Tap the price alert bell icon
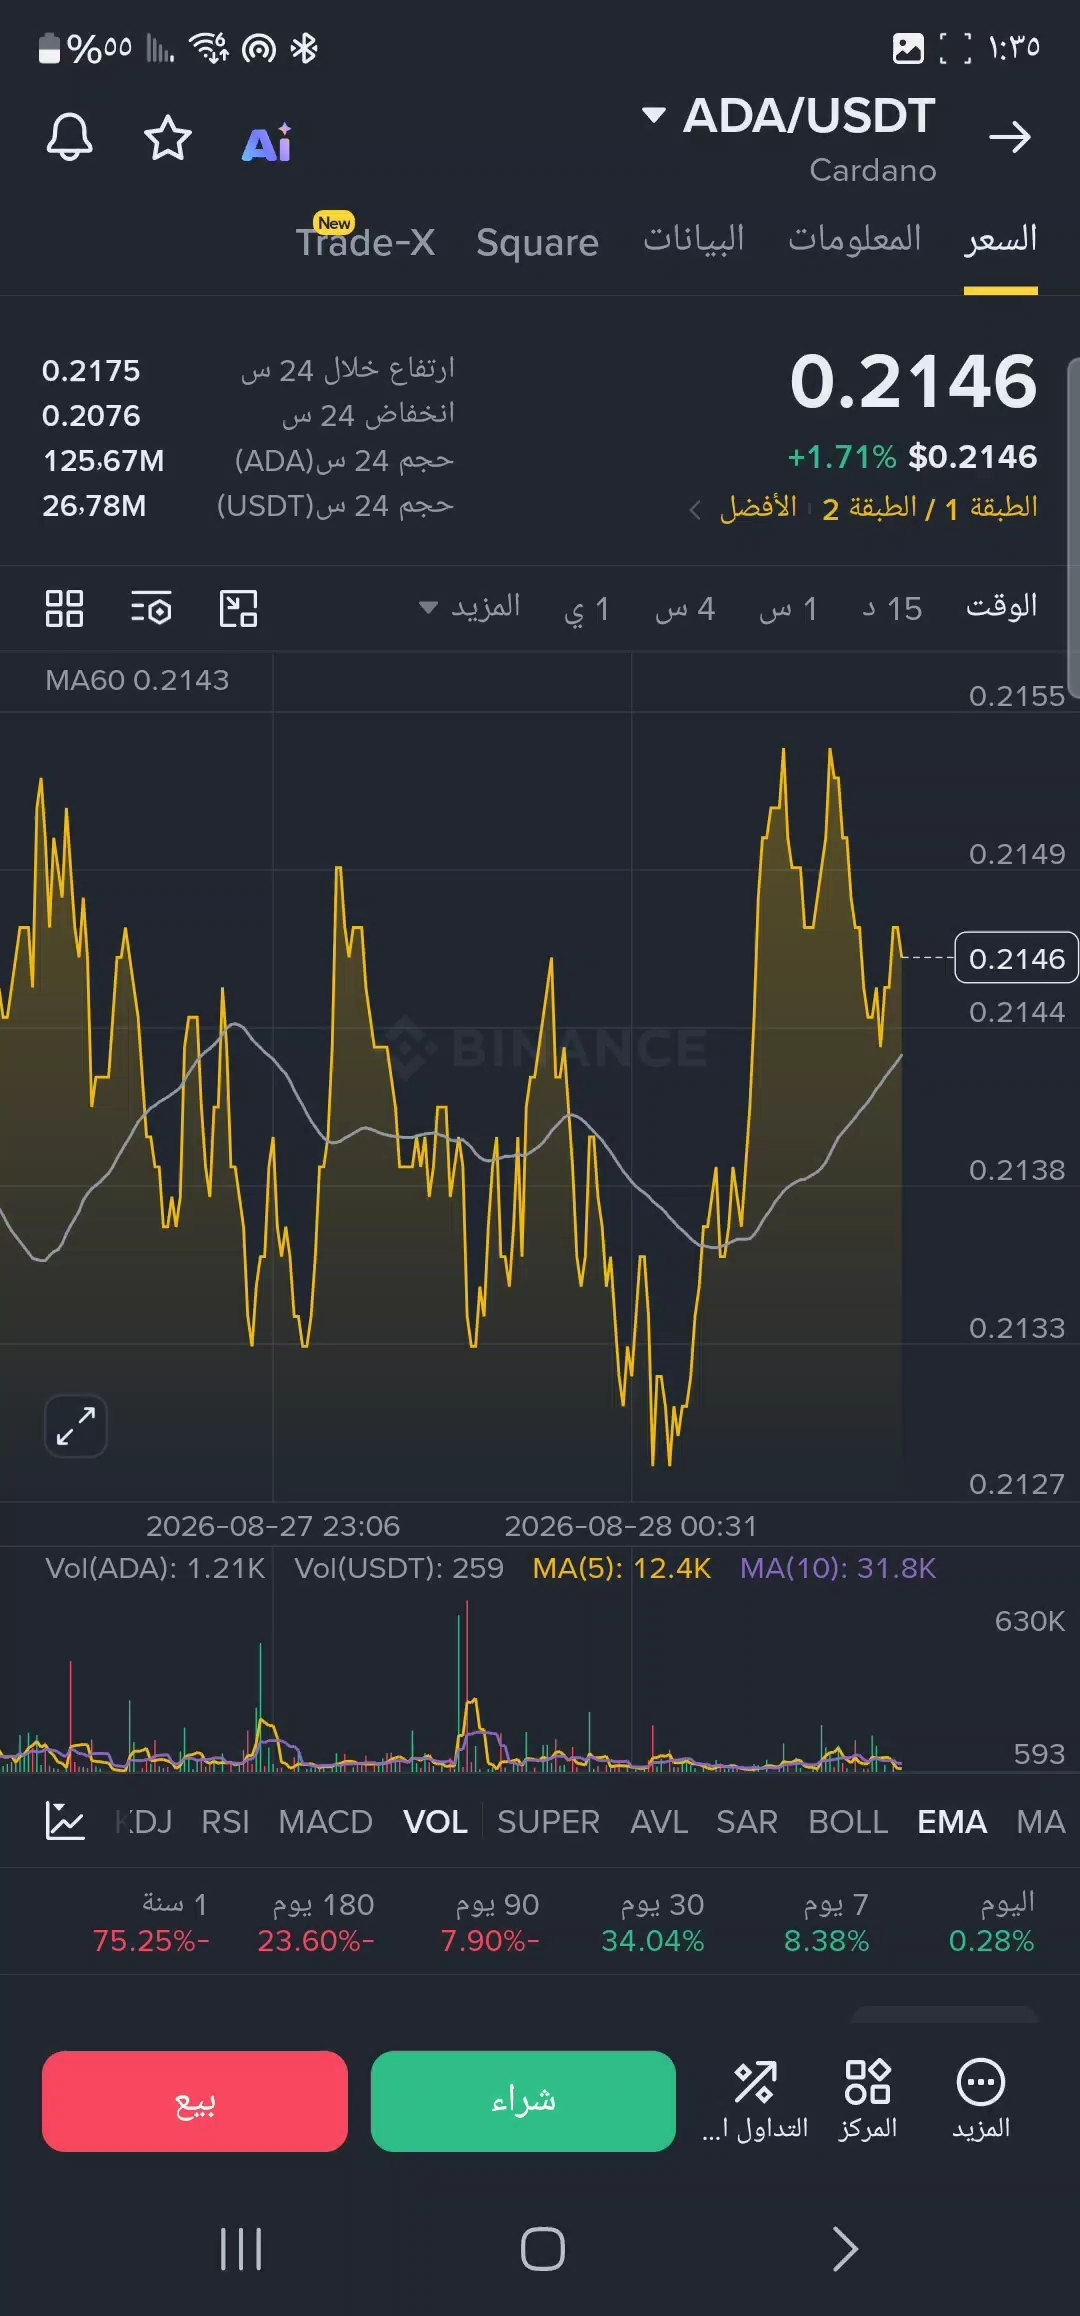The image size is (1080, 2316). coord(70,137)
